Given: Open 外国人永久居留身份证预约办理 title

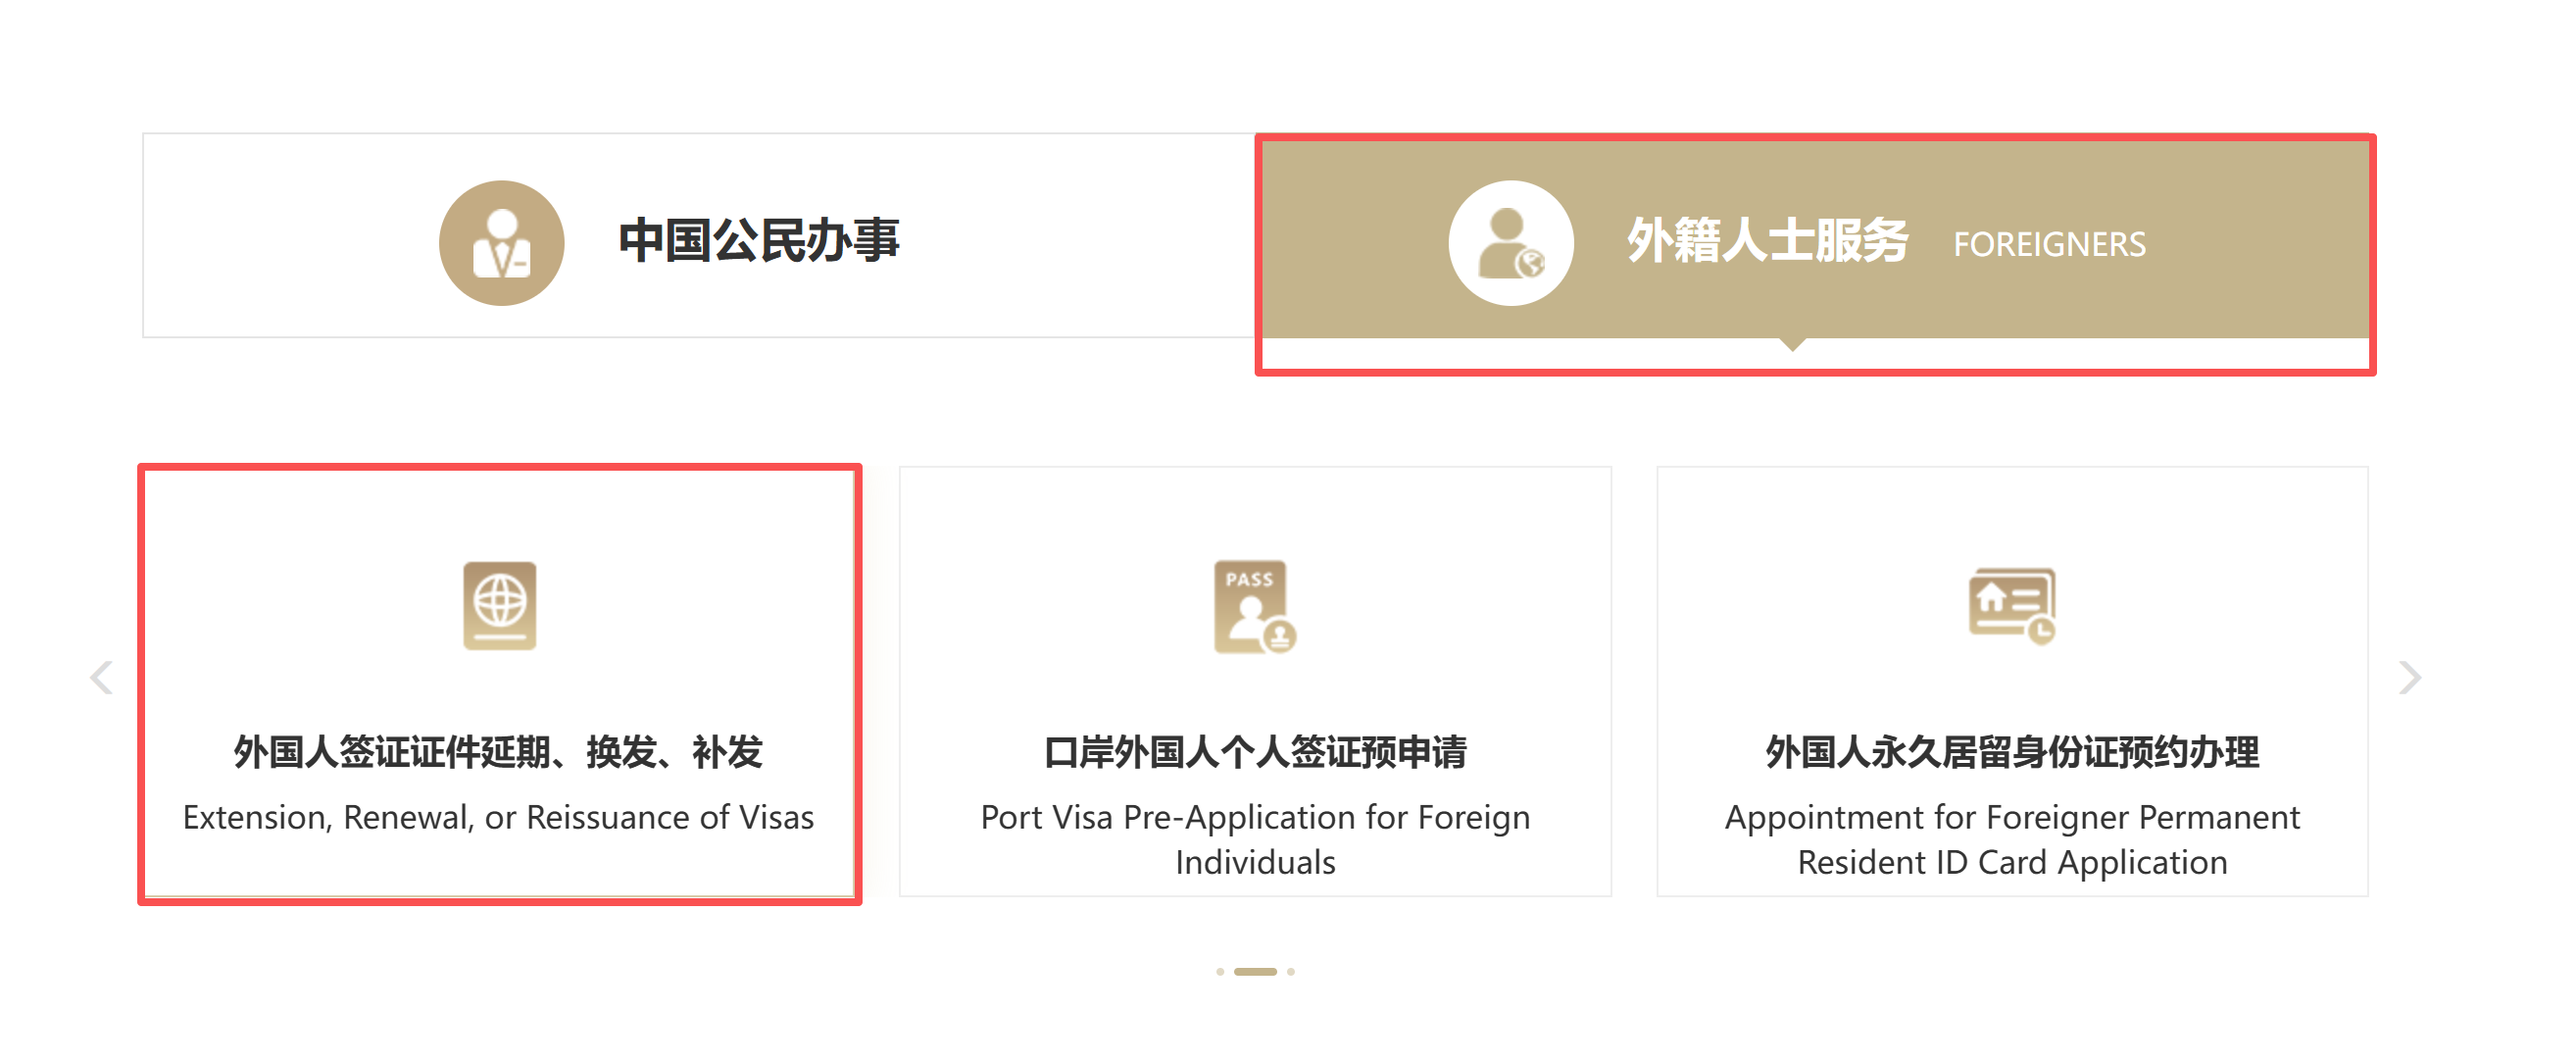Looking at the screenshot, I should click(2012, 752).
